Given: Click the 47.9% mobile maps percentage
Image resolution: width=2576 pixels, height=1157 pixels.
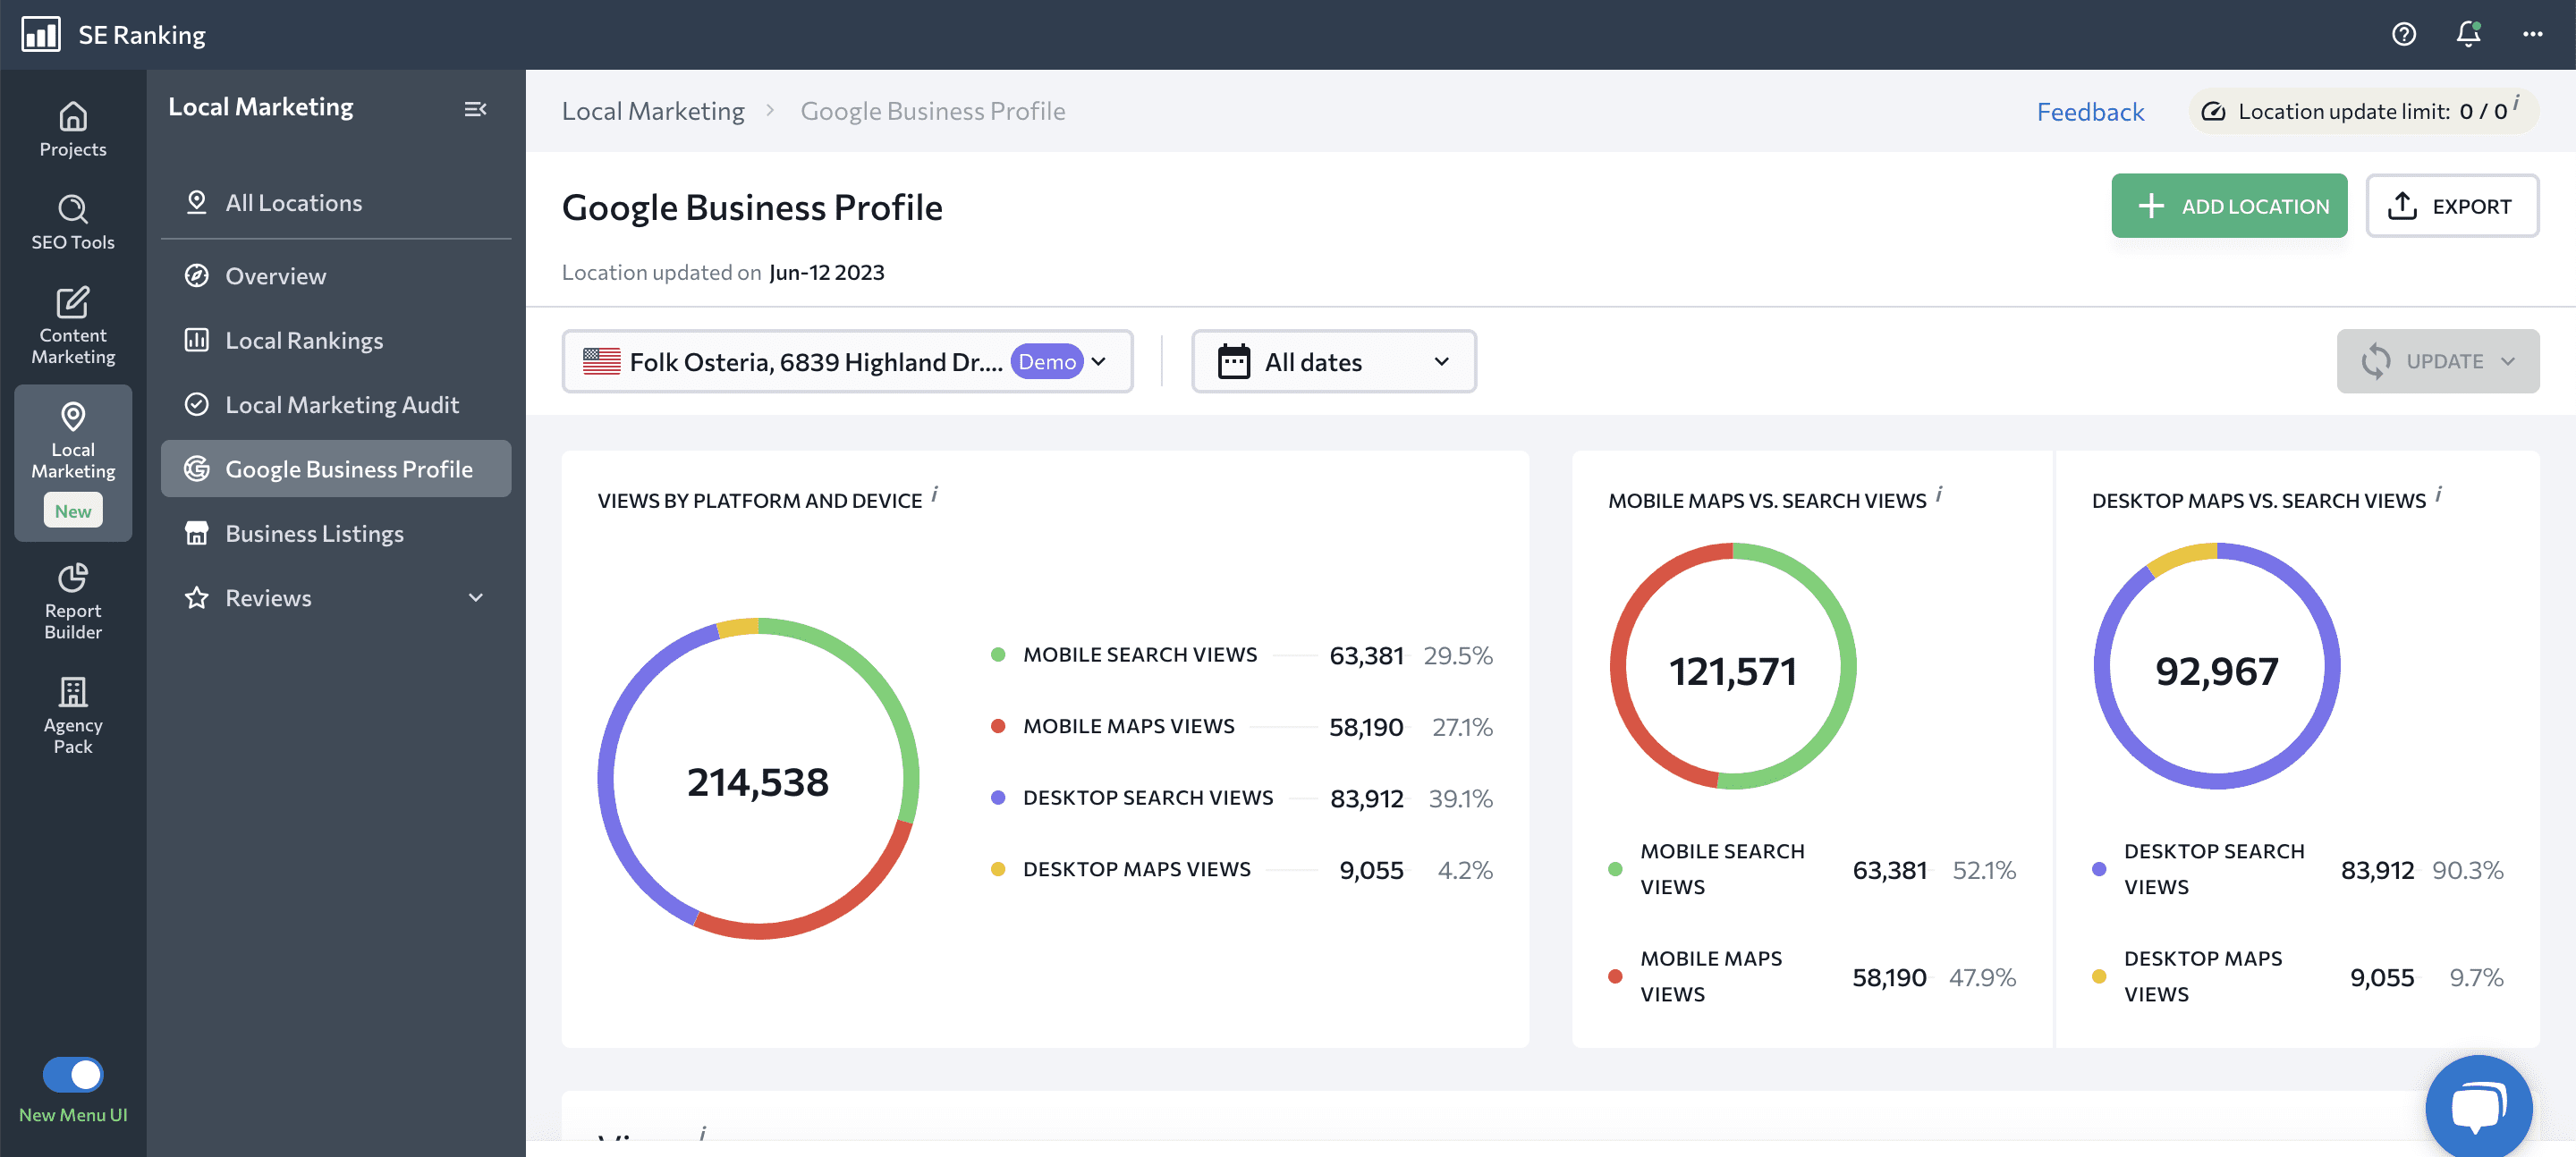Looking at the screenshot, I should (x=1982, y=977).
